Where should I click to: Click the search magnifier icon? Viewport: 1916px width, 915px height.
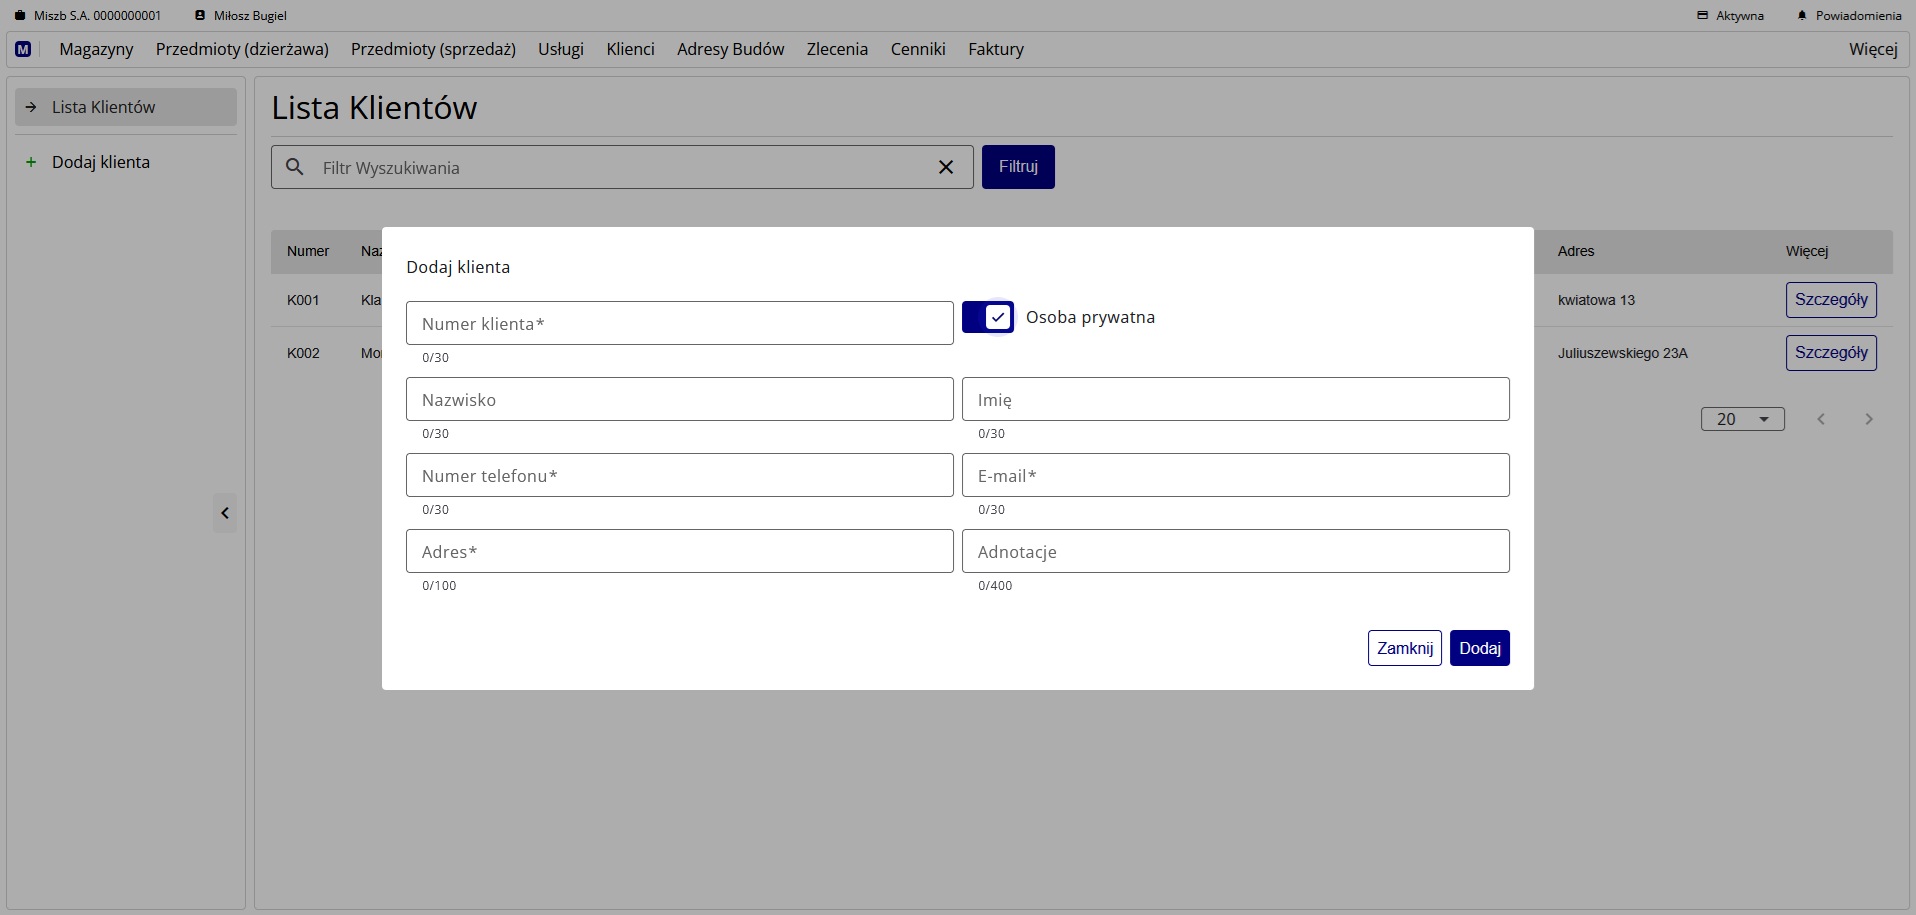click(295, 167)
